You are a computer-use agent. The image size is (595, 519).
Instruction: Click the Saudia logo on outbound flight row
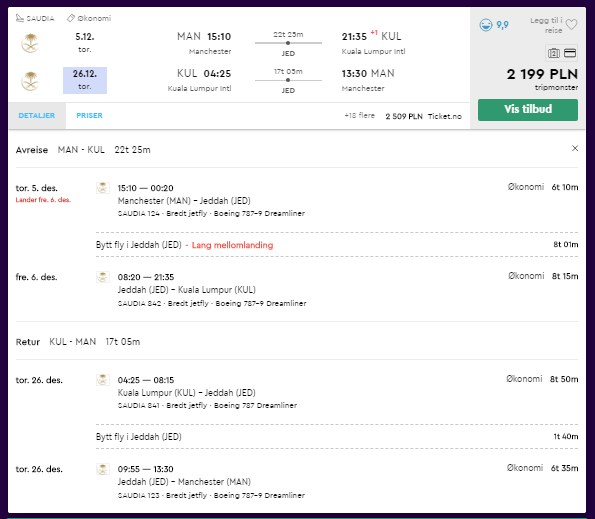click(x=30, y=43)
